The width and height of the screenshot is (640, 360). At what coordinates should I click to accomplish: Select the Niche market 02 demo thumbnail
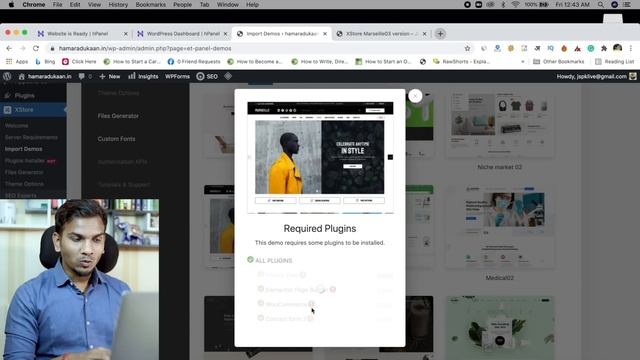[500, 124]
